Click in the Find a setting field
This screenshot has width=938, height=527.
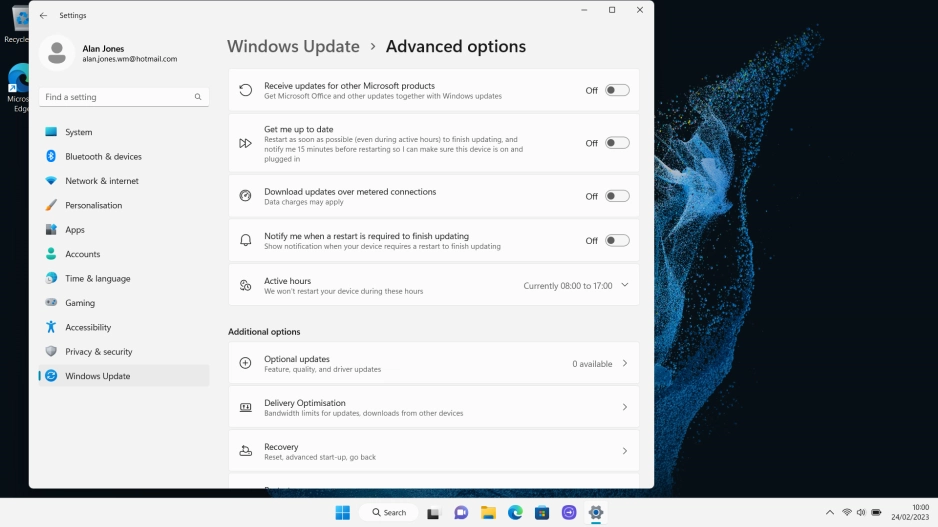coord(124,97)
